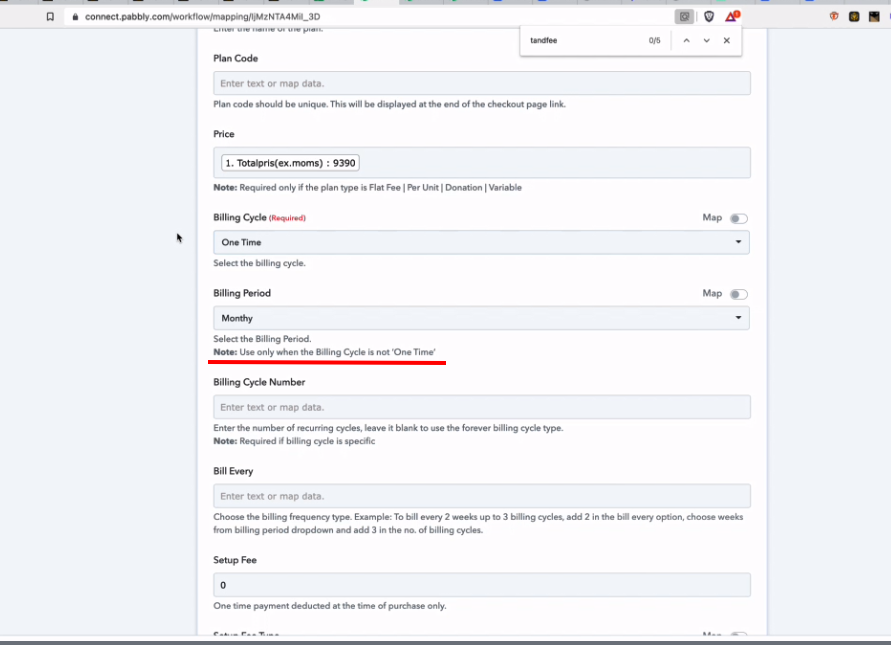Click the Brave Shields lion icon
Screen dimensions: 891x645
[x=709, y=17]
